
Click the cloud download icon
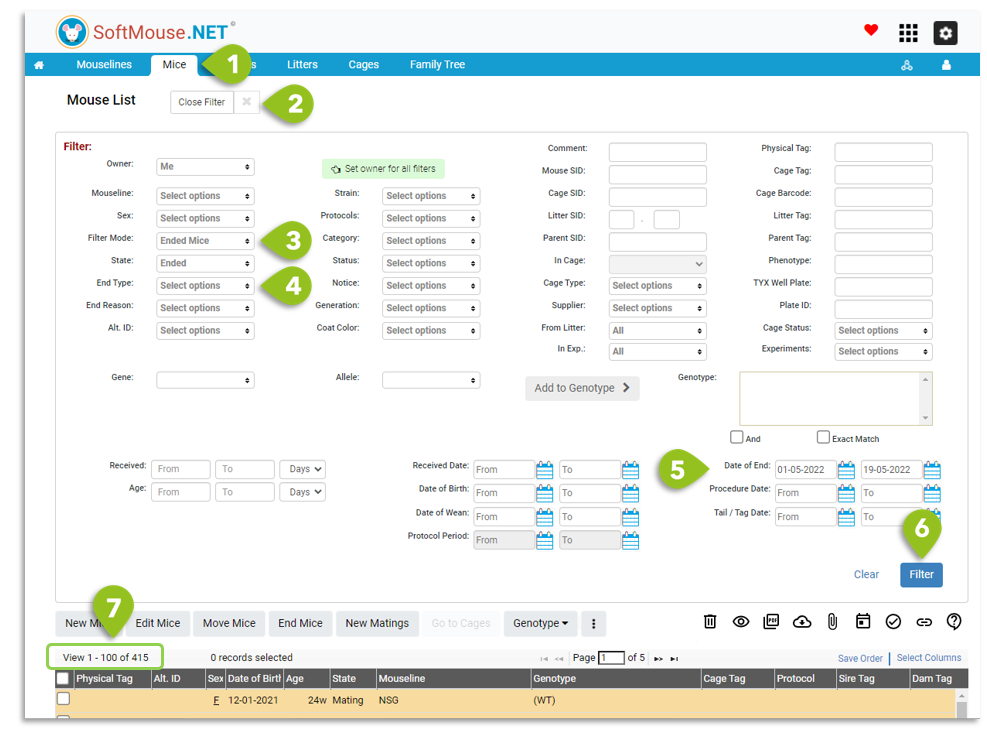(x=801, y=622)
